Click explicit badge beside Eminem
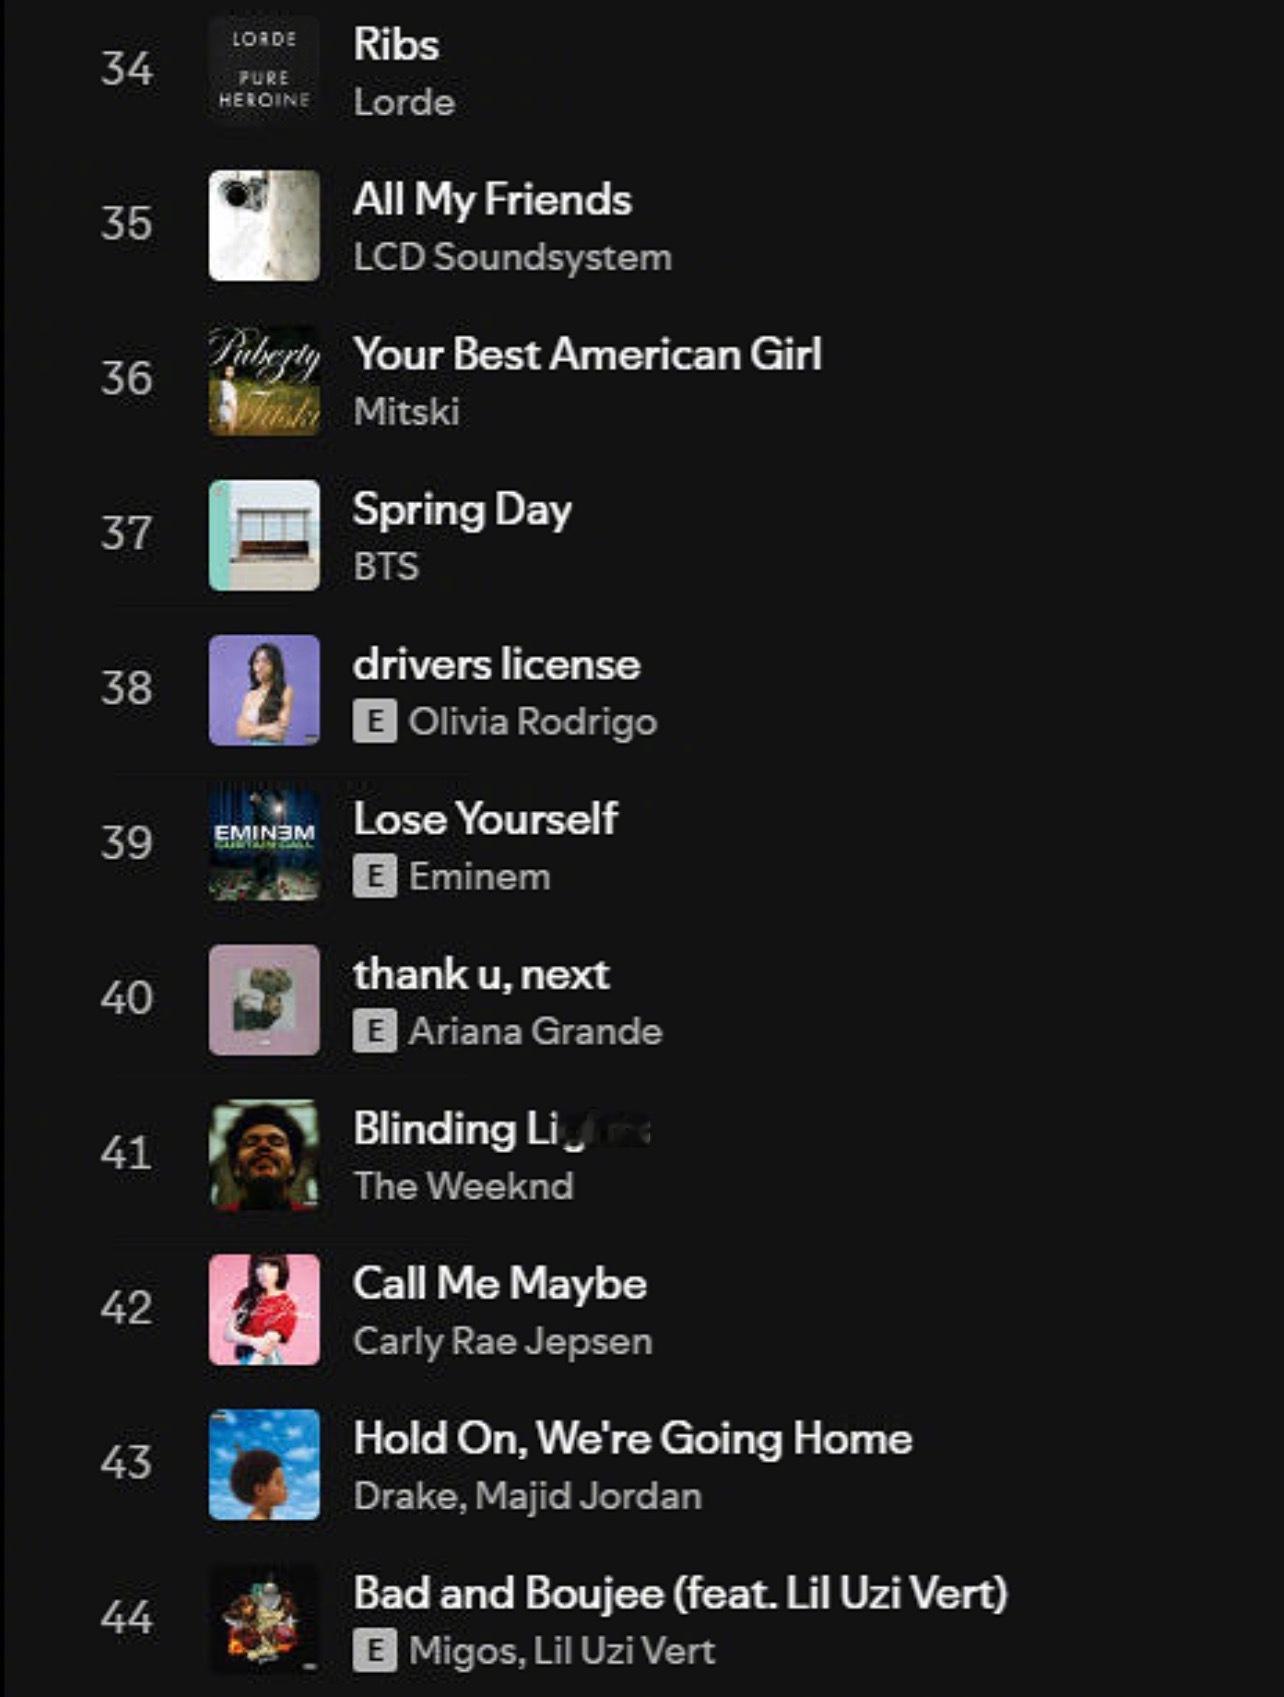Image resolution: width=1284 pixels, height=1697 pixels. click(375, 877)
